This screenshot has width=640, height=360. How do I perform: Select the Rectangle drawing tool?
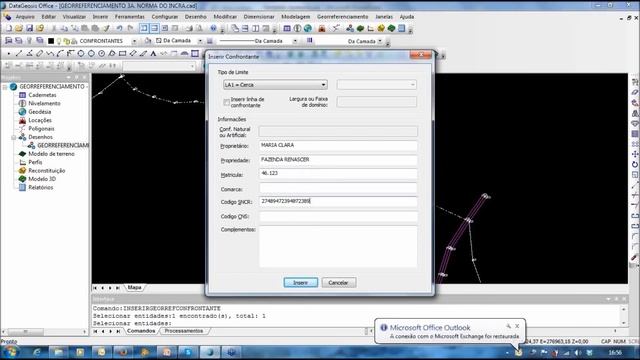coord(122,53)
